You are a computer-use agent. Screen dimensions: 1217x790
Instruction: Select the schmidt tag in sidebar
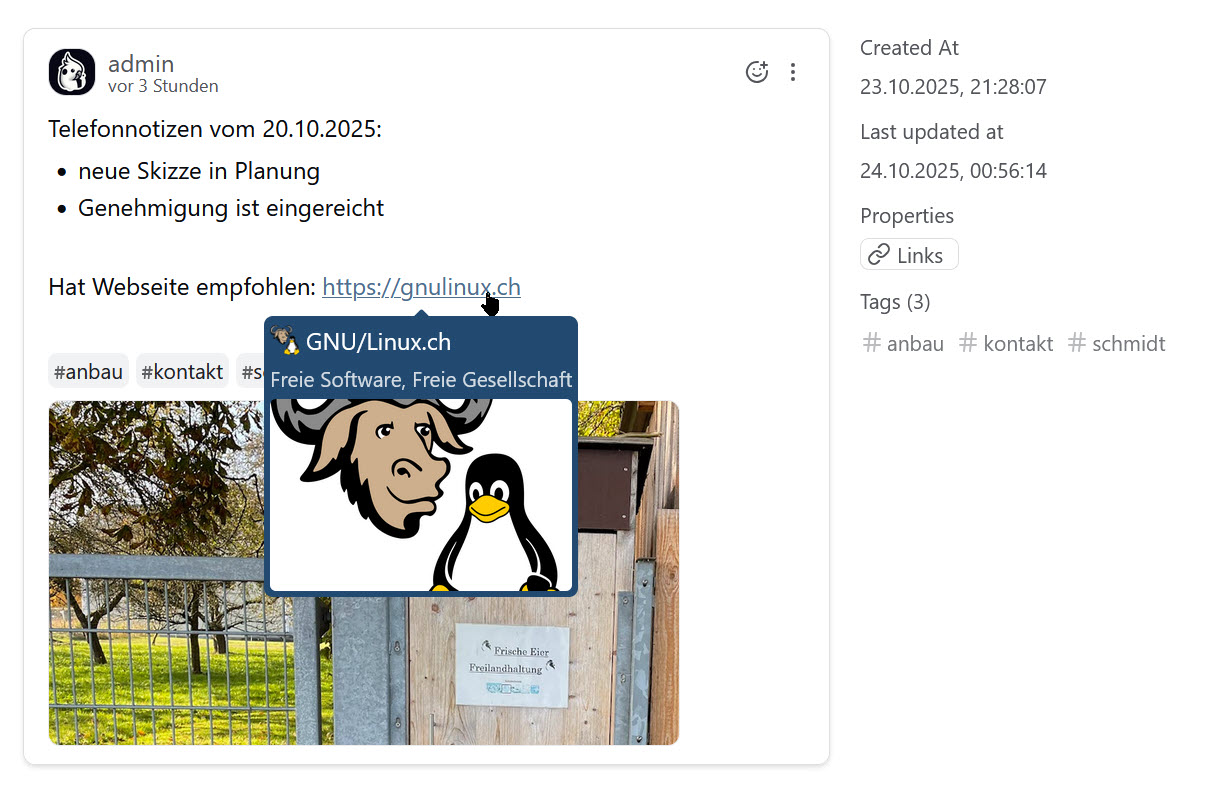[1128, 344]
